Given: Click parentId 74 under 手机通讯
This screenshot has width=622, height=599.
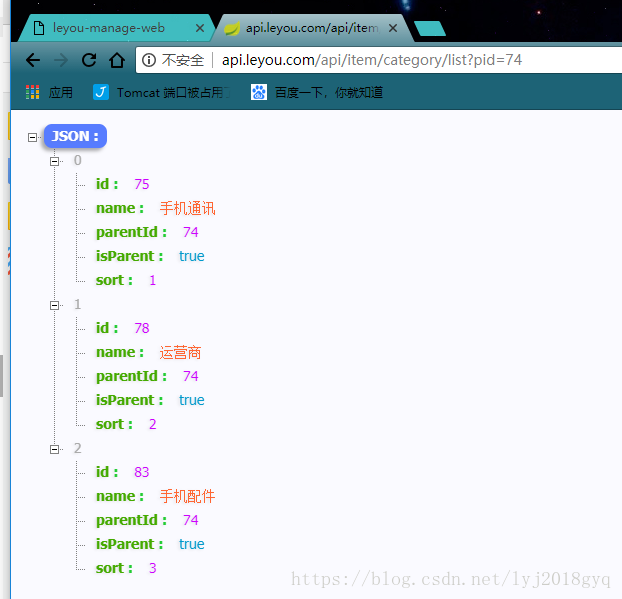Looking at the screenshot, I should [191, 232].
